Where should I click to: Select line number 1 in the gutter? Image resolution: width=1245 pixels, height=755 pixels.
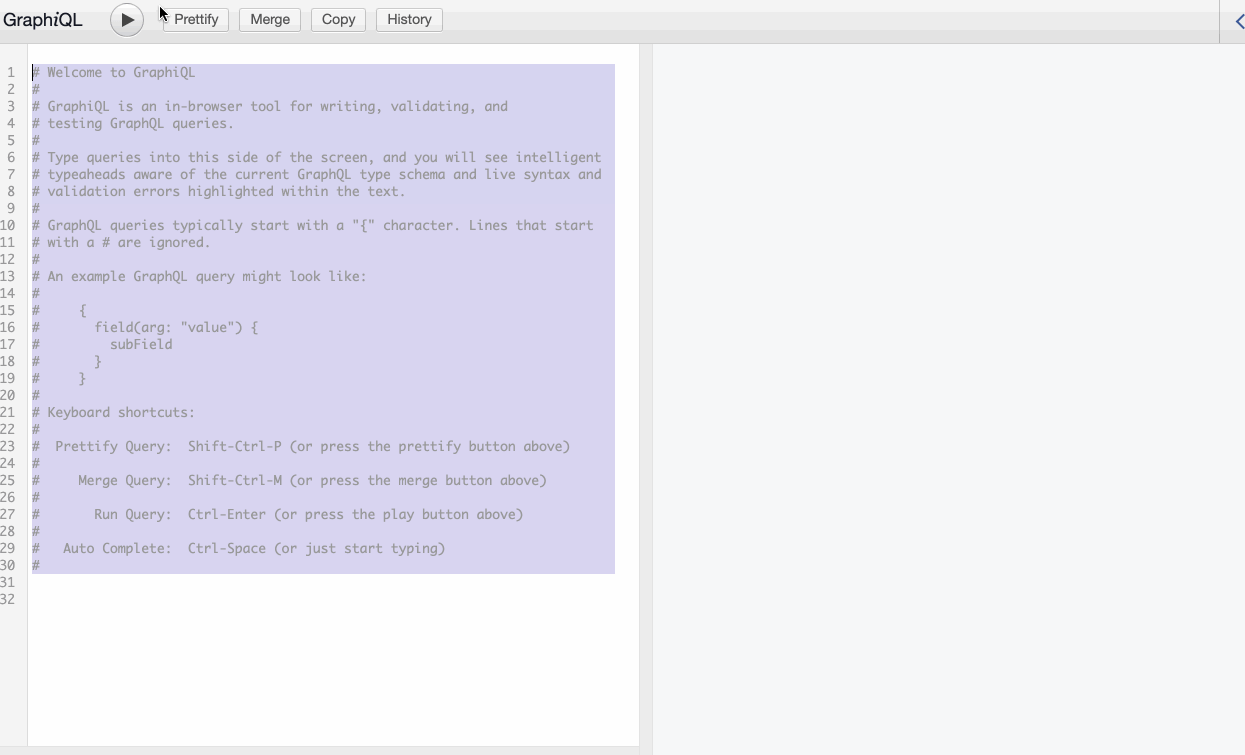tap(10, 72)
